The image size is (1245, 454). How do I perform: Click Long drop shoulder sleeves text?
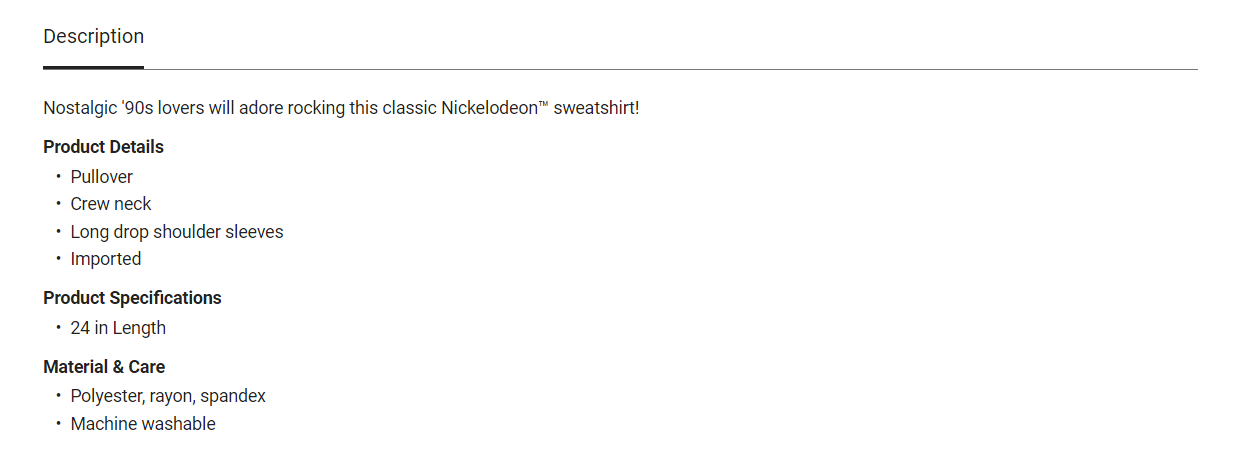[x=176, y=232]
